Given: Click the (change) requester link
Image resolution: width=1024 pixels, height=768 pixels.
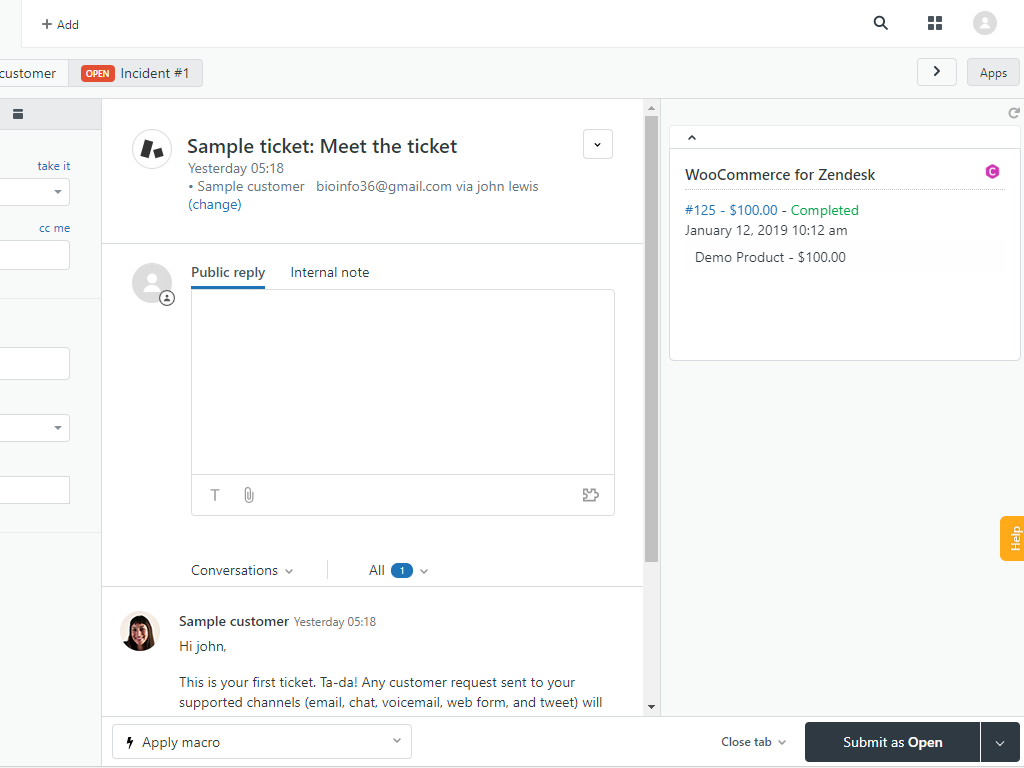Looking at the screenshot, I should pyautogui.click(x=215, y=204).
